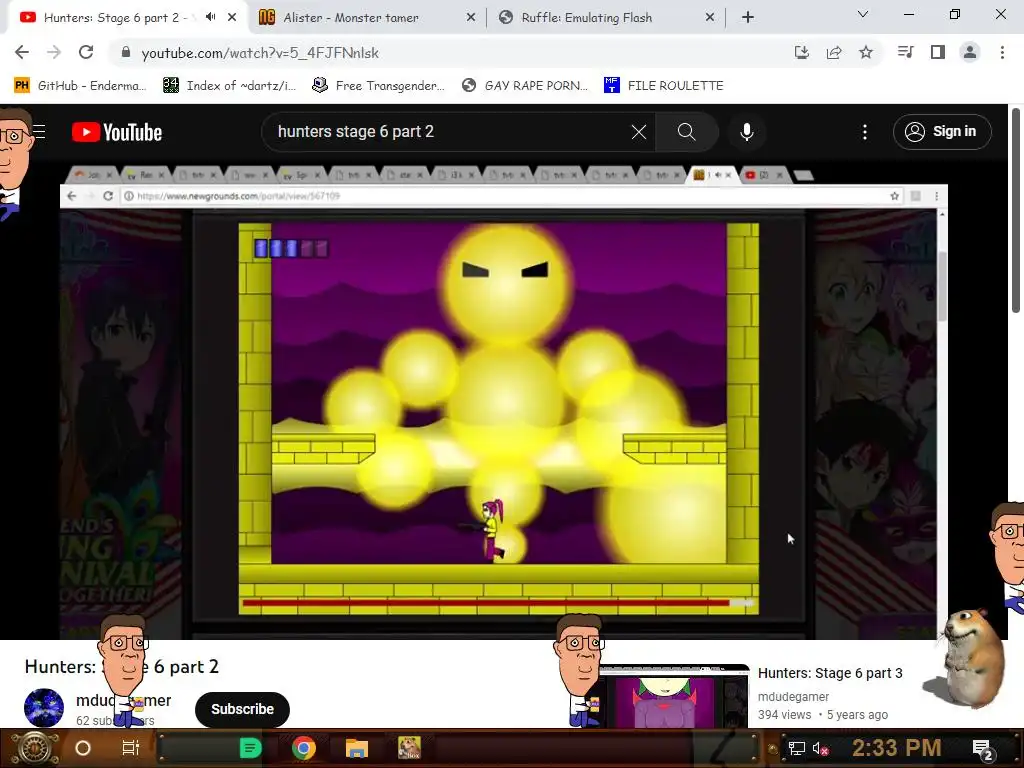
Task: Expand the tab search chevron
Action: (863, 14)
